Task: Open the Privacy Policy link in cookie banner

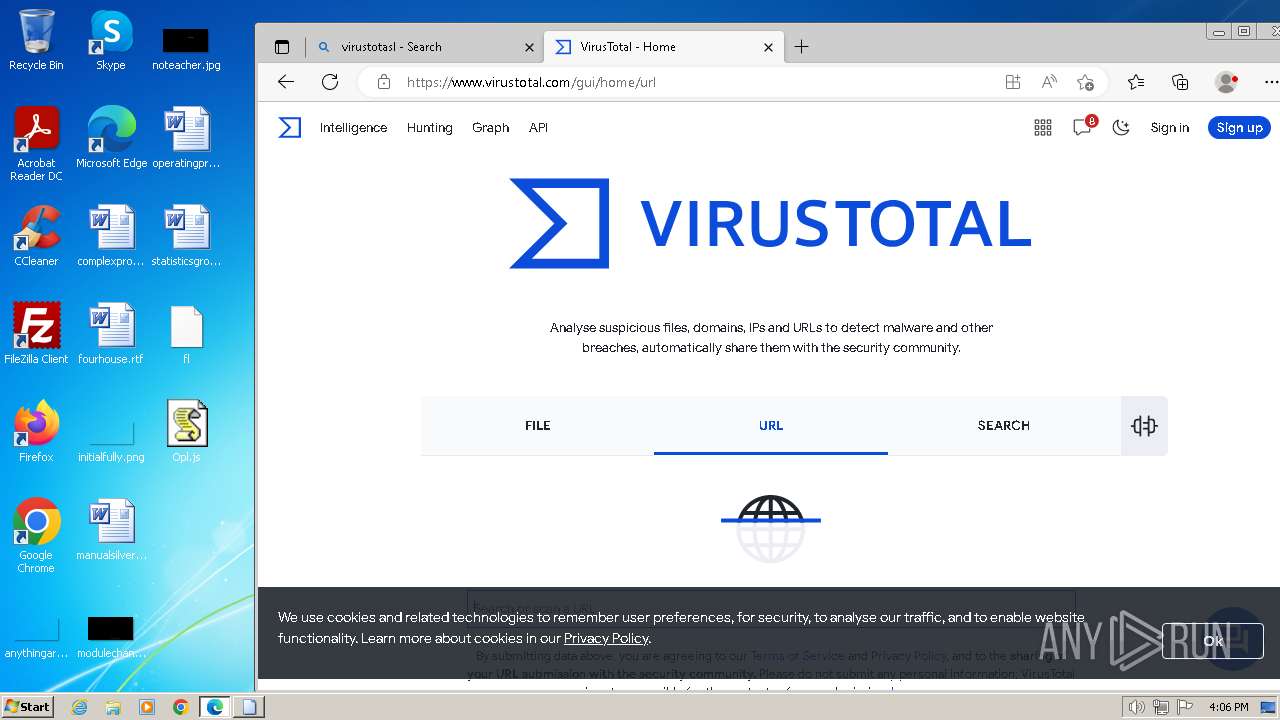Action: (x=606, y=638)
